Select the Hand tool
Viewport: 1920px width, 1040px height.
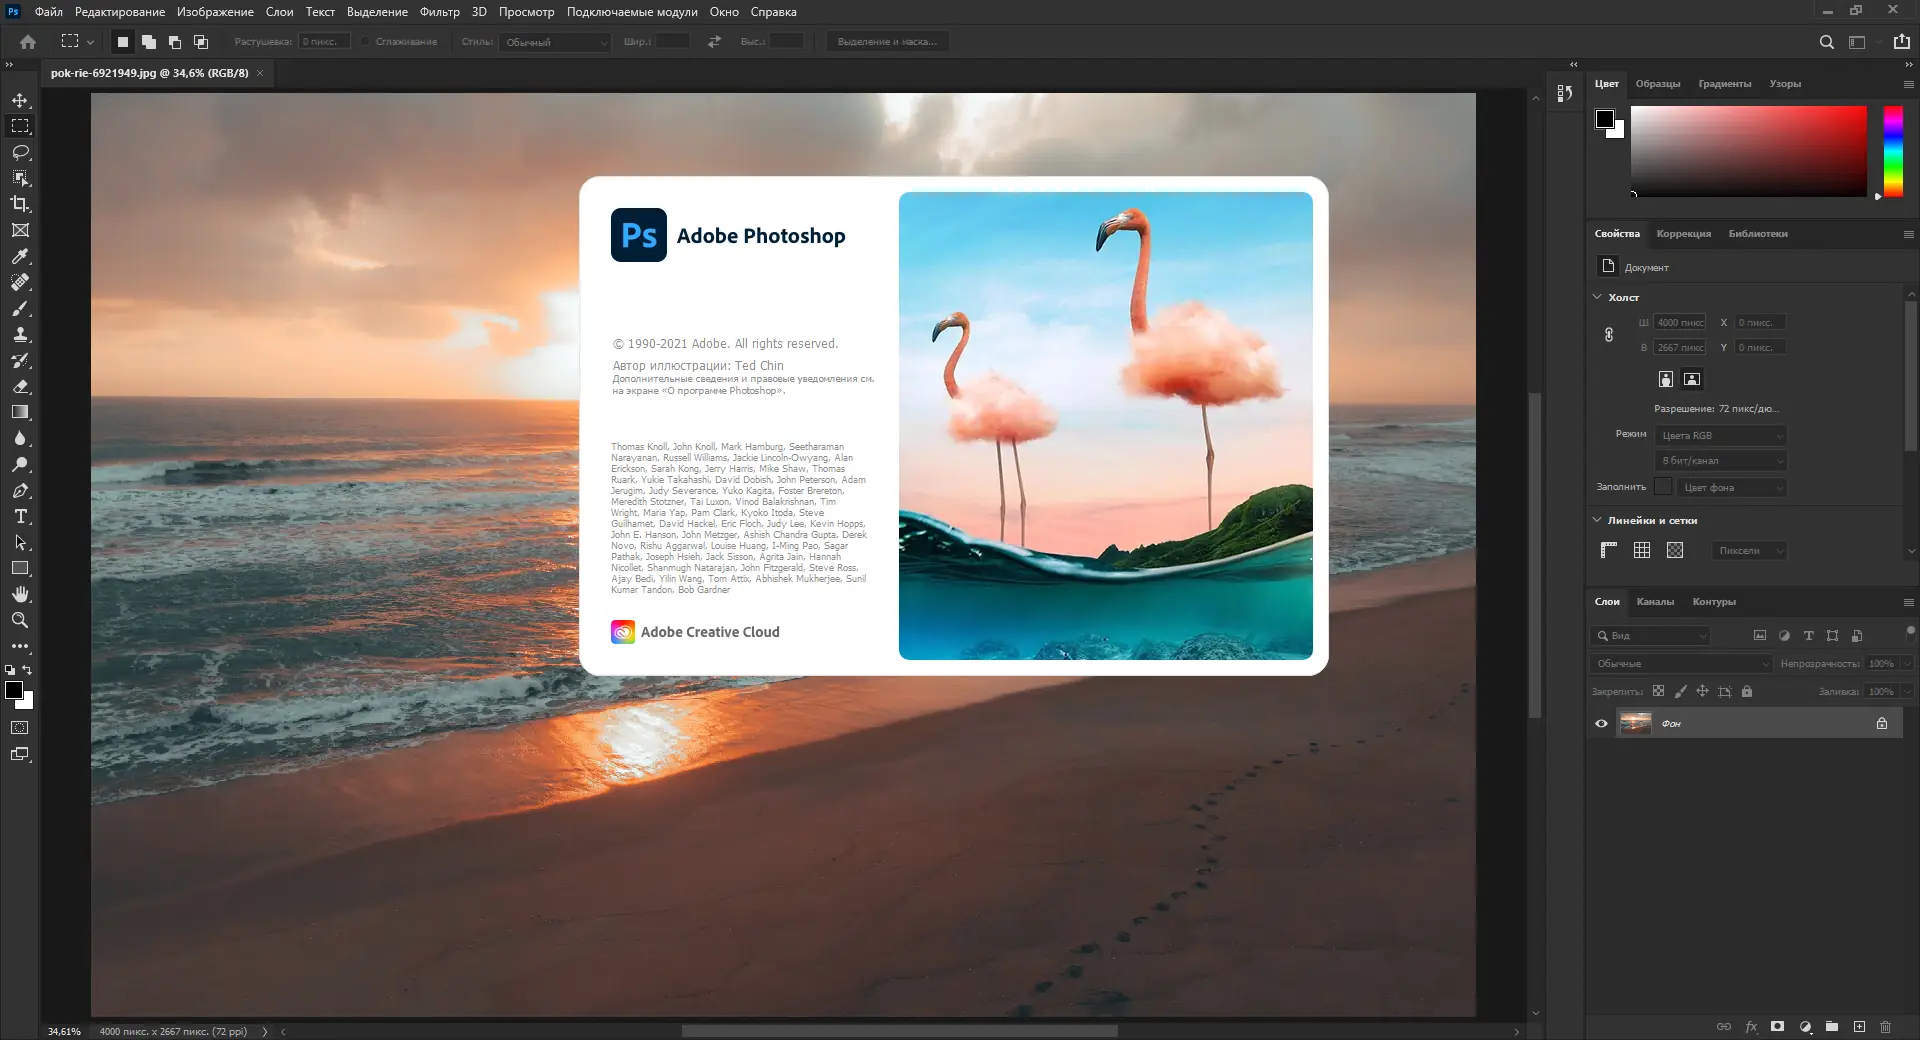click(20, 594)
